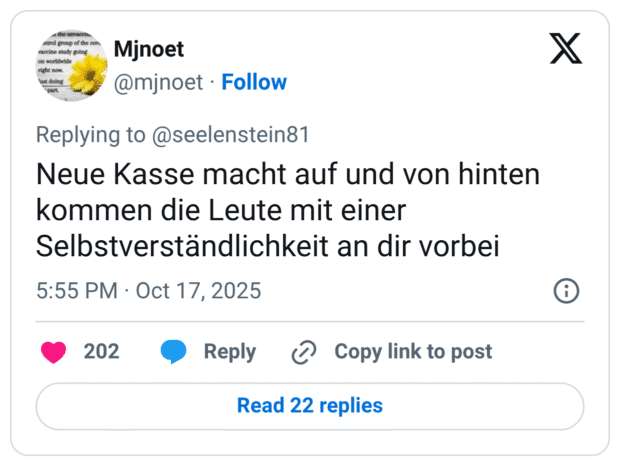Click the Oct 17, 2025 date
The image size is (620, 466).
click(x=198, y=291)
